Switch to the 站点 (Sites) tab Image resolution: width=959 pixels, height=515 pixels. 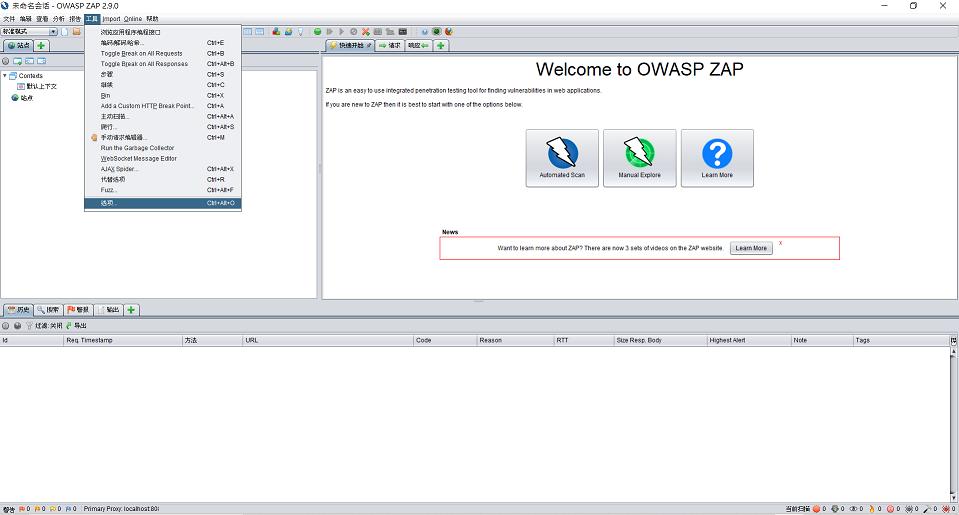pos(18,45)
